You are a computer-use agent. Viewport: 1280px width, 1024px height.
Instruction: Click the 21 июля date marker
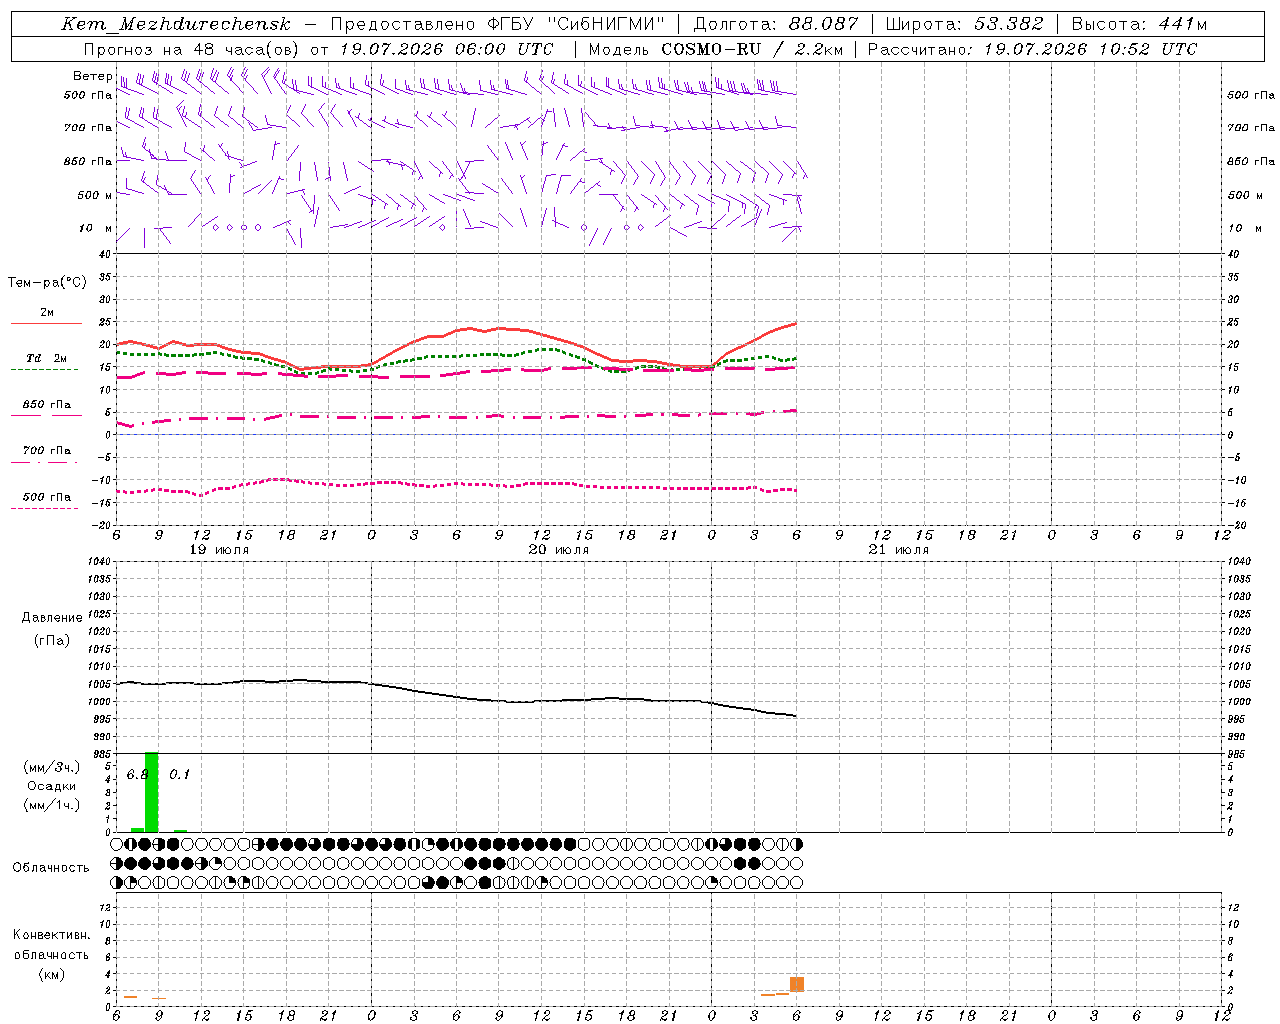tap(899, 550)
